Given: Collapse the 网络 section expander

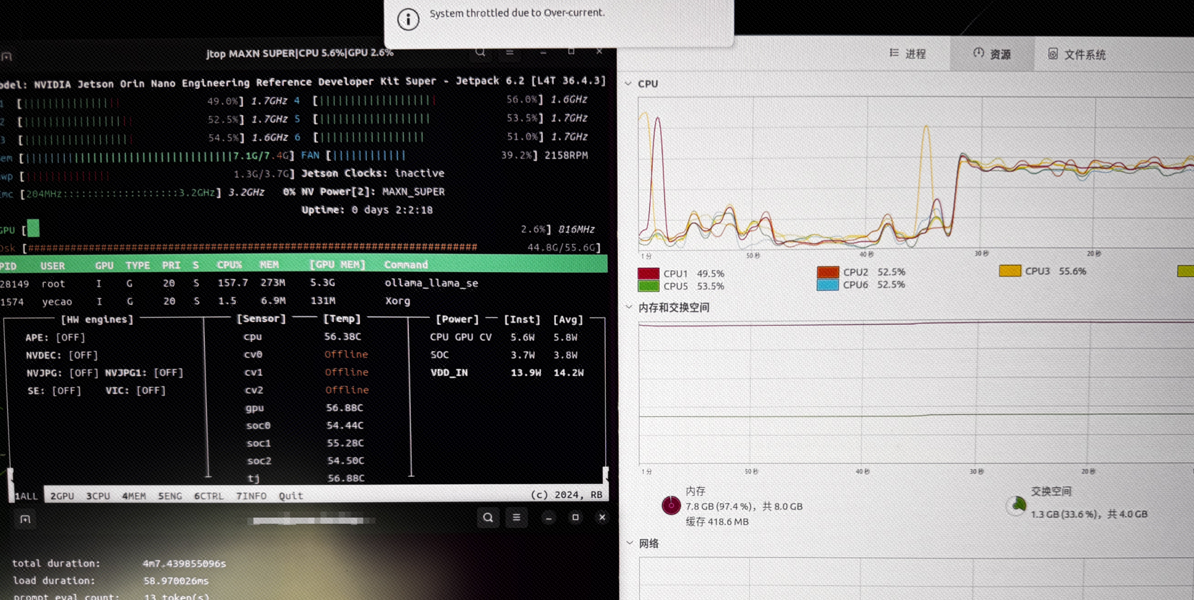Looking at the screenshot, I should [x=628, y=544].
